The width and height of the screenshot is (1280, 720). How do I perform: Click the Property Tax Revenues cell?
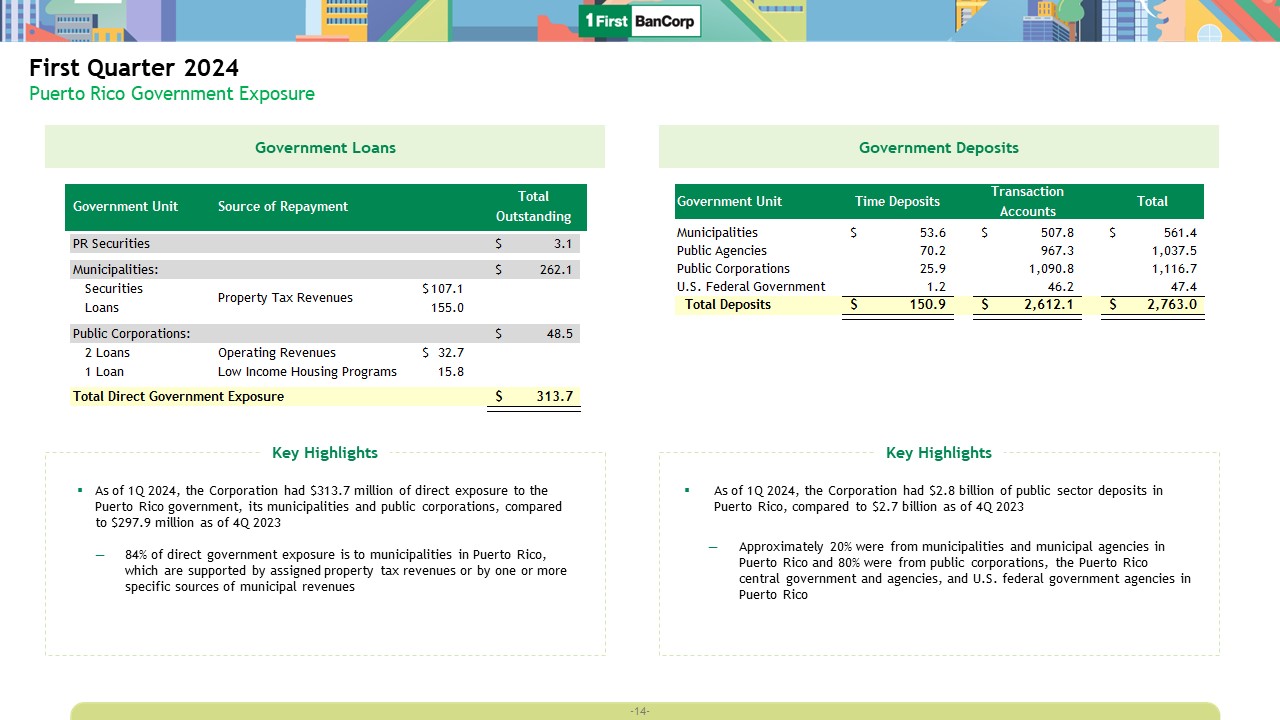pos(285,298)
